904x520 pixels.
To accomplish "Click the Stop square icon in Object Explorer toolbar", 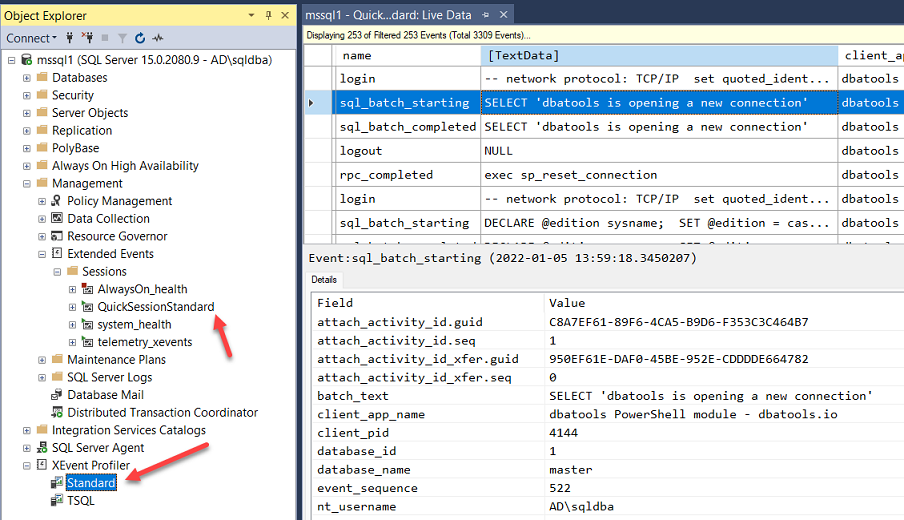I will coord(105,38).
